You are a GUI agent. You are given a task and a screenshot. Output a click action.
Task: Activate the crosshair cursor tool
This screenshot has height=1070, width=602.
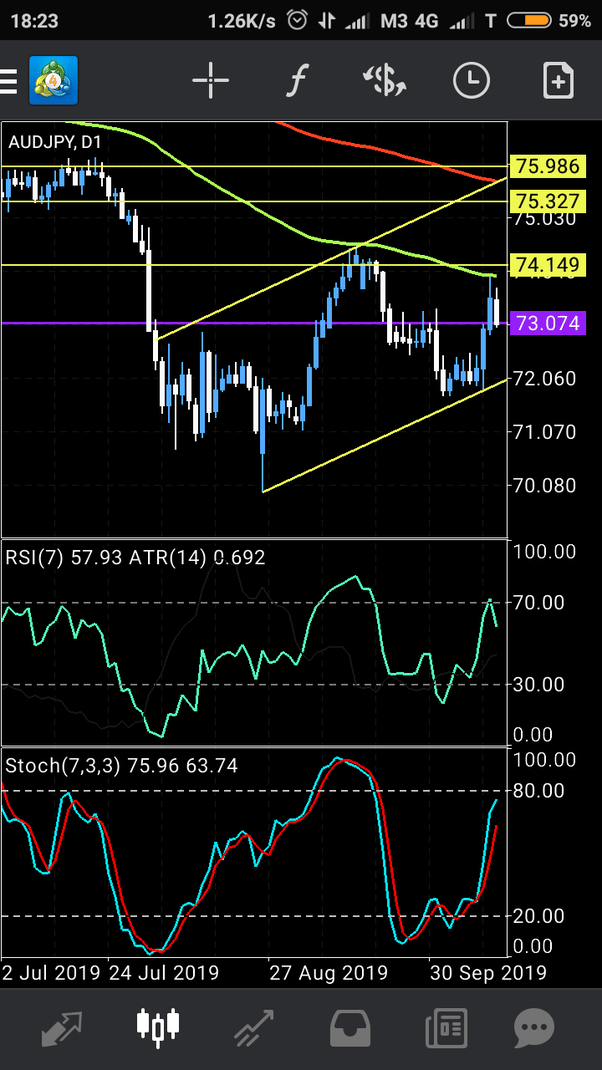click(210, 81)
